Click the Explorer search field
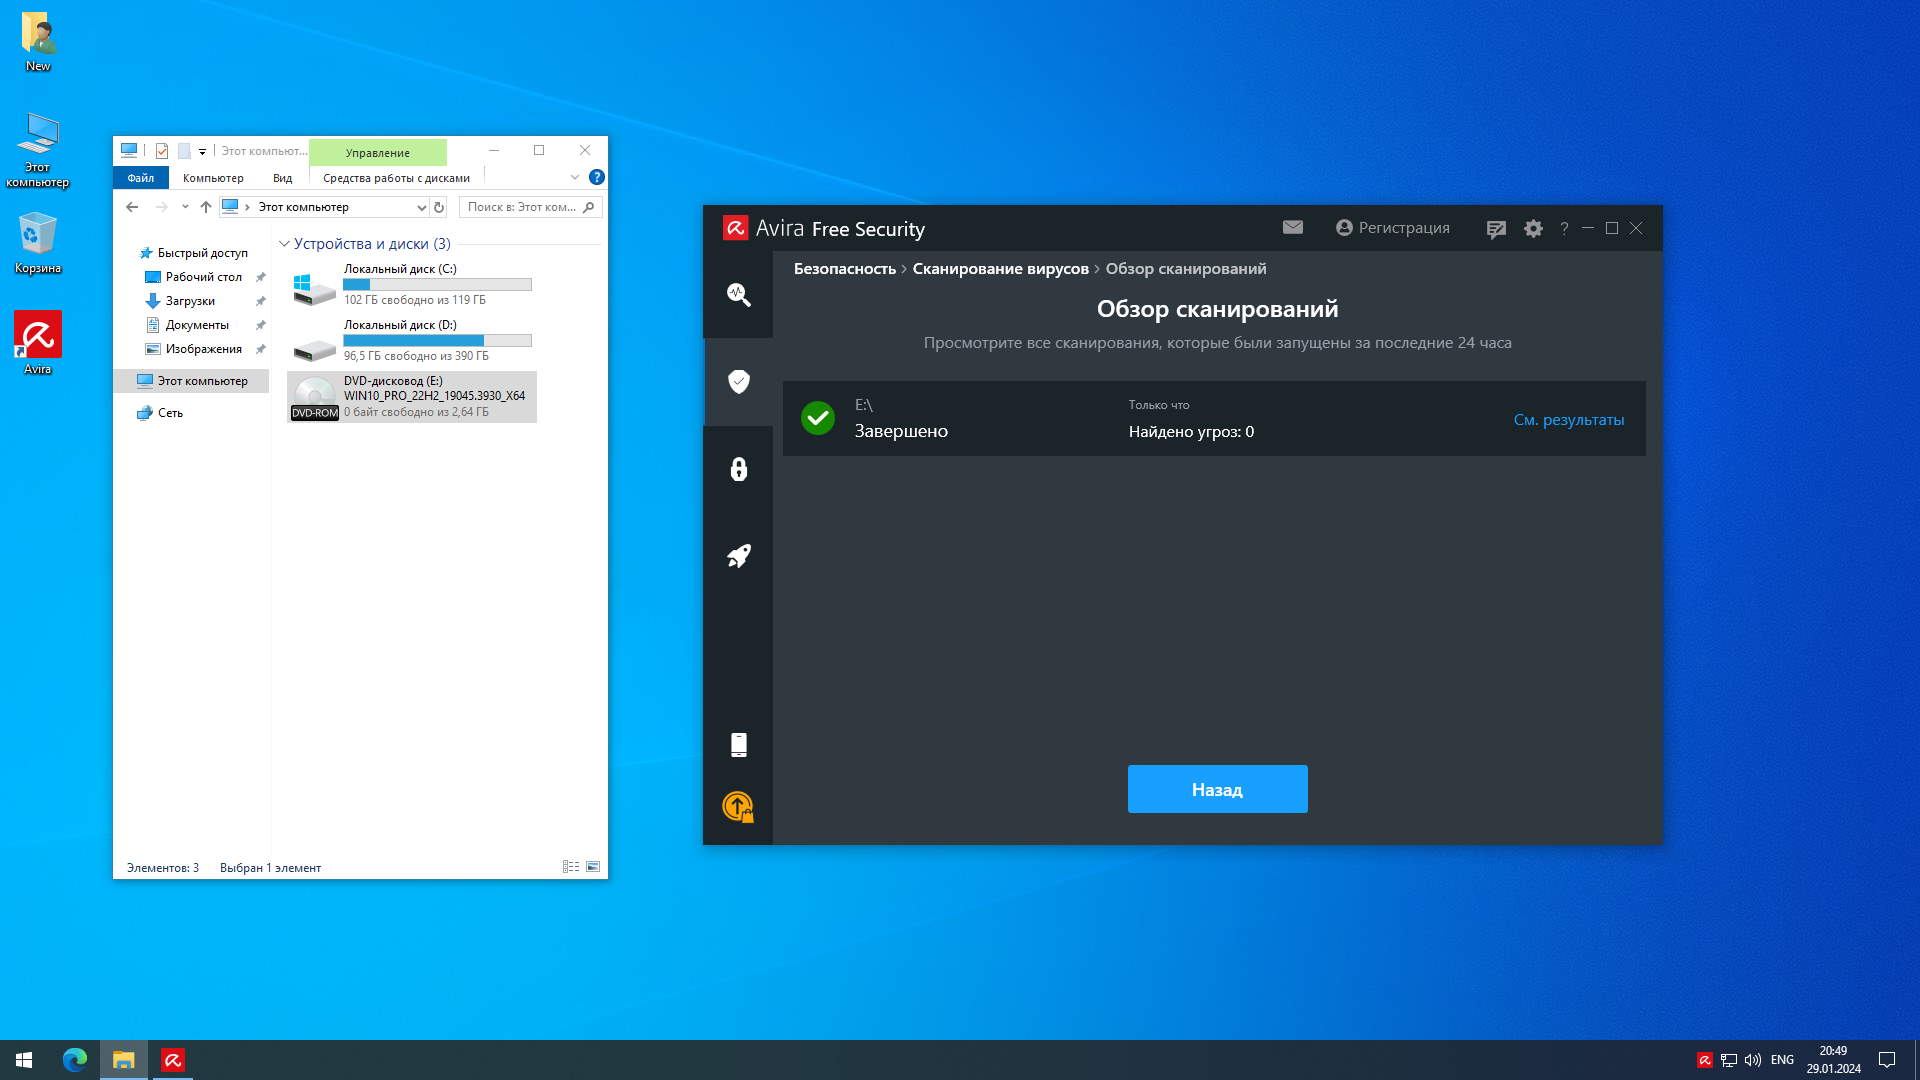 (x=522, y=207)
